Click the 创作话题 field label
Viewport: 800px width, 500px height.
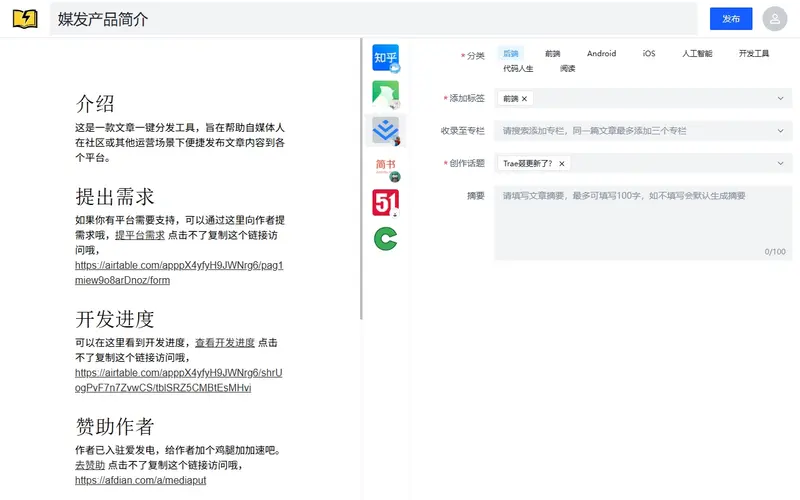click(467, 163)
